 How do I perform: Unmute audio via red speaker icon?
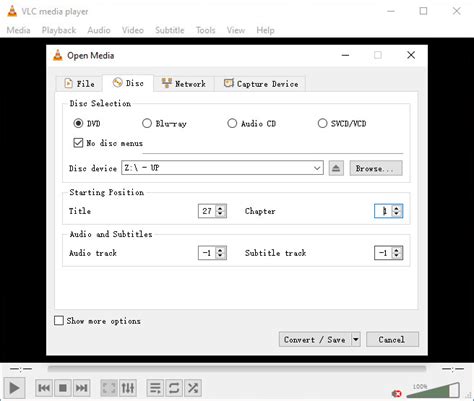click(x=397, y=394)
